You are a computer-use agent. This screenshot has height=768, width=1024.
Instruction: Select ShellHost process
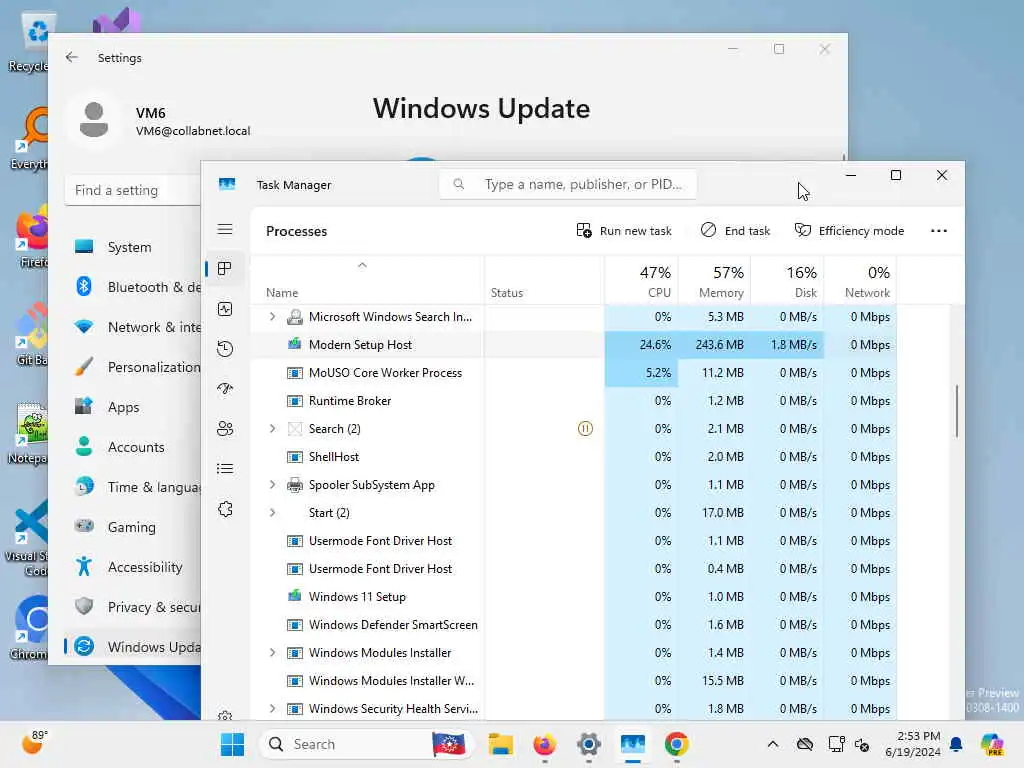(x=573, y=456)
